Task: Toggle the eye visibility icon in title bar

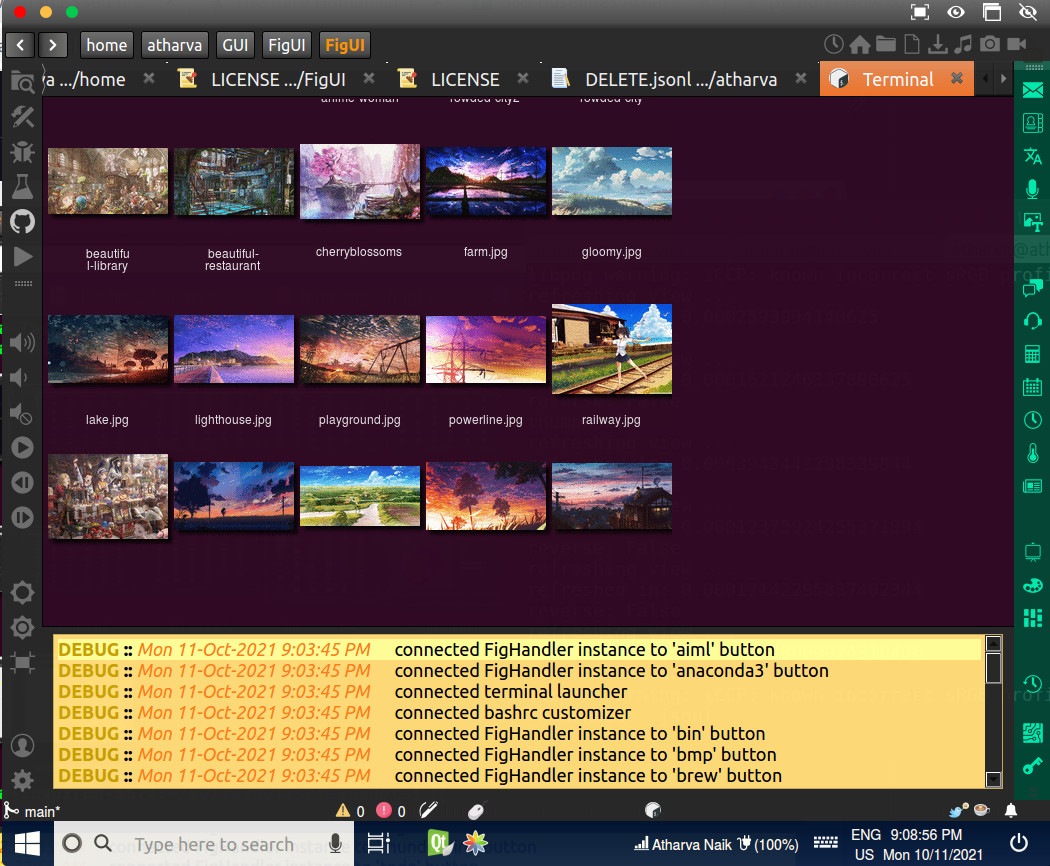Action: pyautogui.click(x=956, y=12)
